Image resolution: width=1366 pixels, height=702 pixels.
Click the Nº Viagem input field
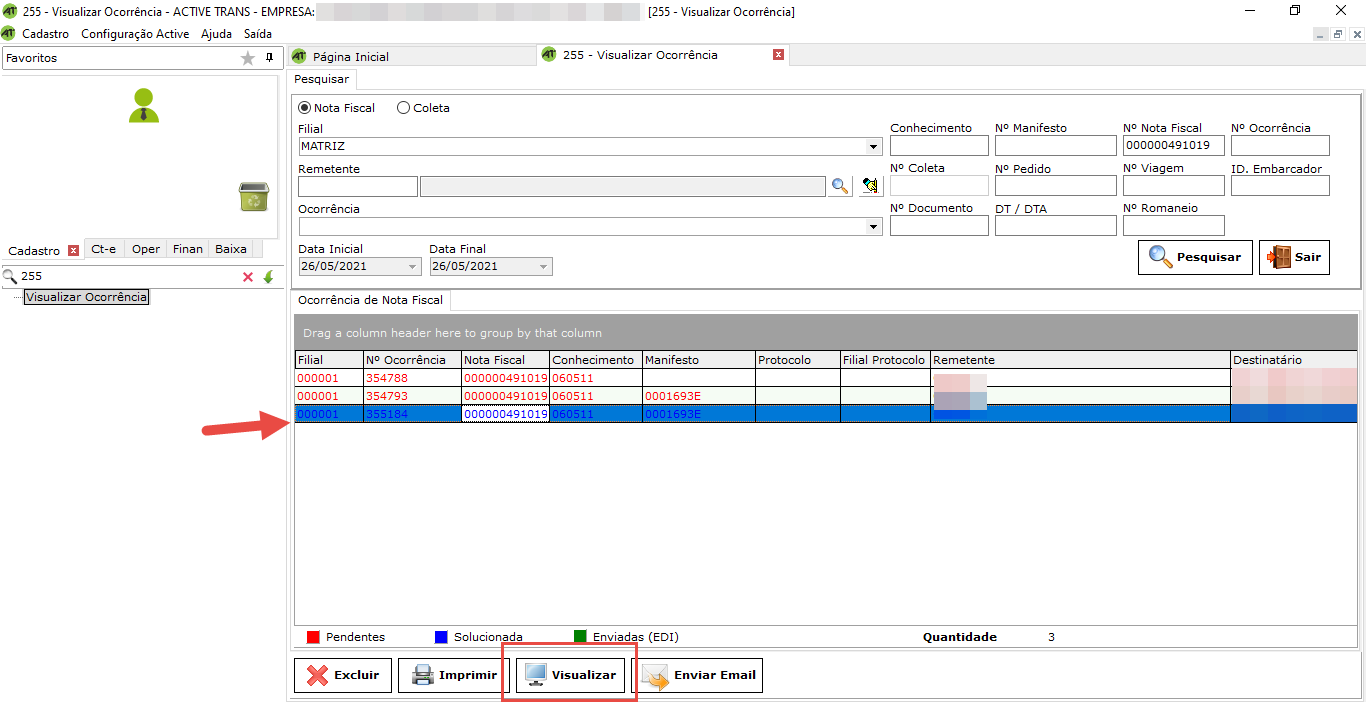[1173, 185]
